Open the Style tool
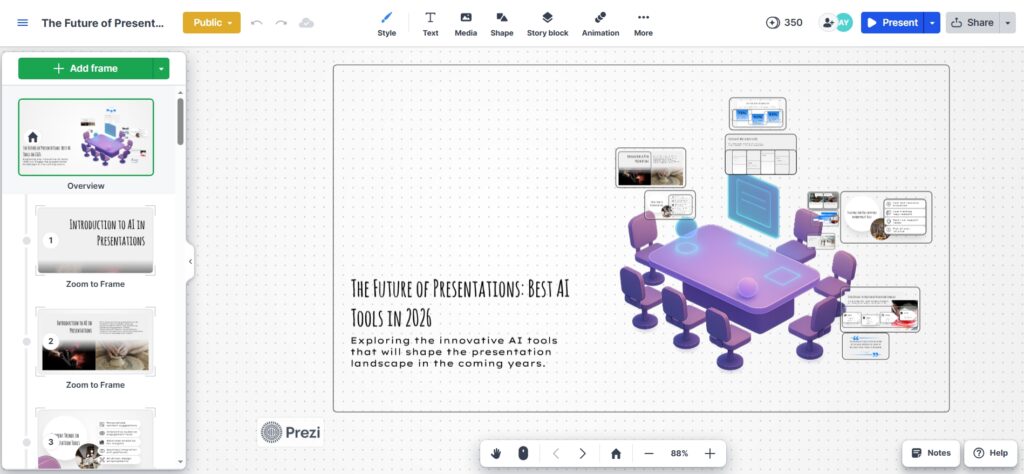Viewport: 1024px width, 474px height. pos(387,24)
